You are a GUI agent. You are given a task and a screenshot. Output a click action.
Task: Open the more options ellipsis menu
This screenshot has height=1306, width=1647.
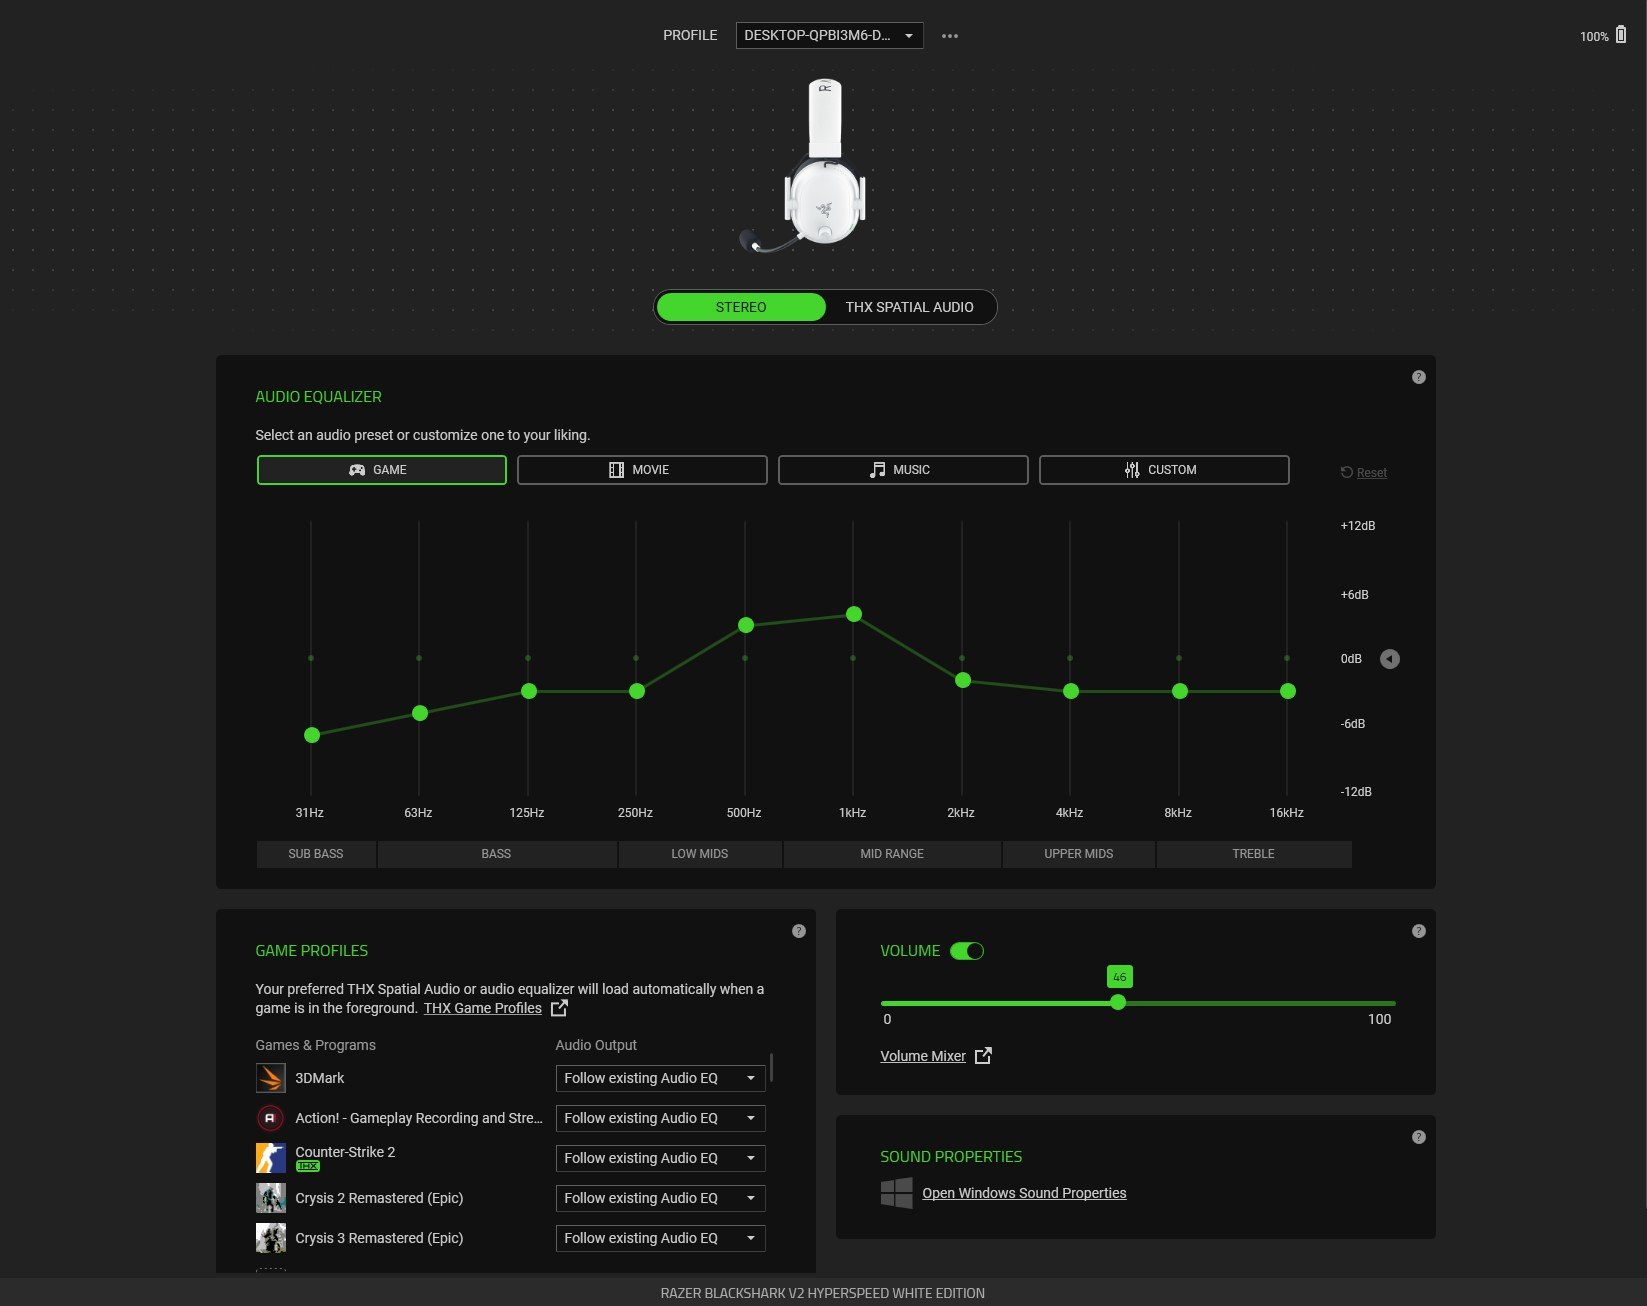tap(949, 35)
